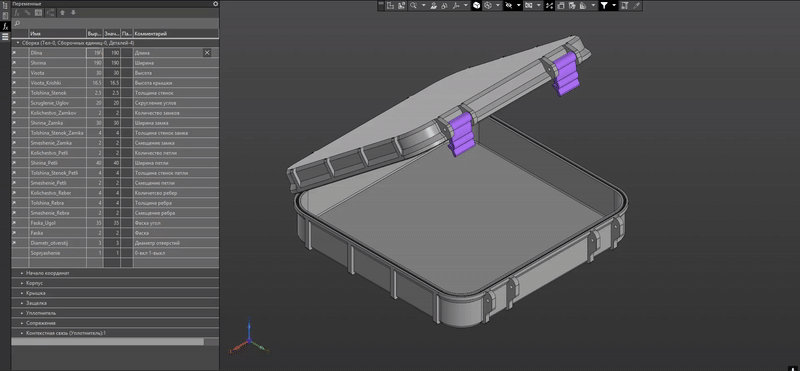Screen dimensions: 800x371
Task: Click the filter funnel icon in the view toolbar
Action: [x=604, y=6]
